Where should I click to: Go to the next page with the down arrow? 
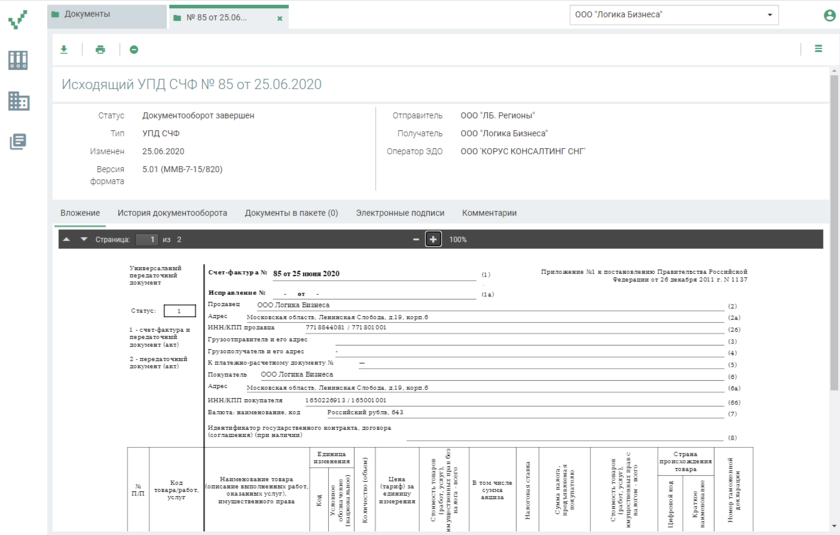tap(84, 240)
